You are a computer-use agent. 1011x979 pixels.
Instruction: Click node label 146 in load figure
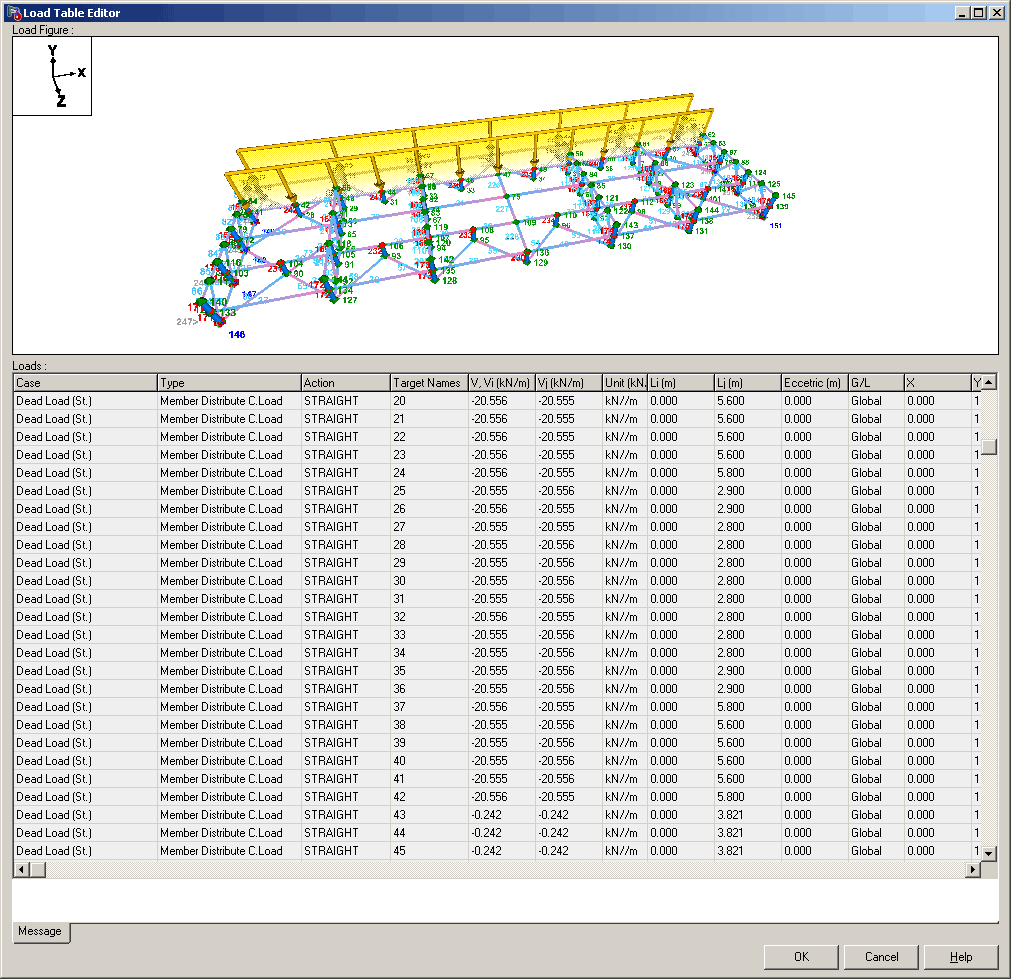click(x=237, y=335)
